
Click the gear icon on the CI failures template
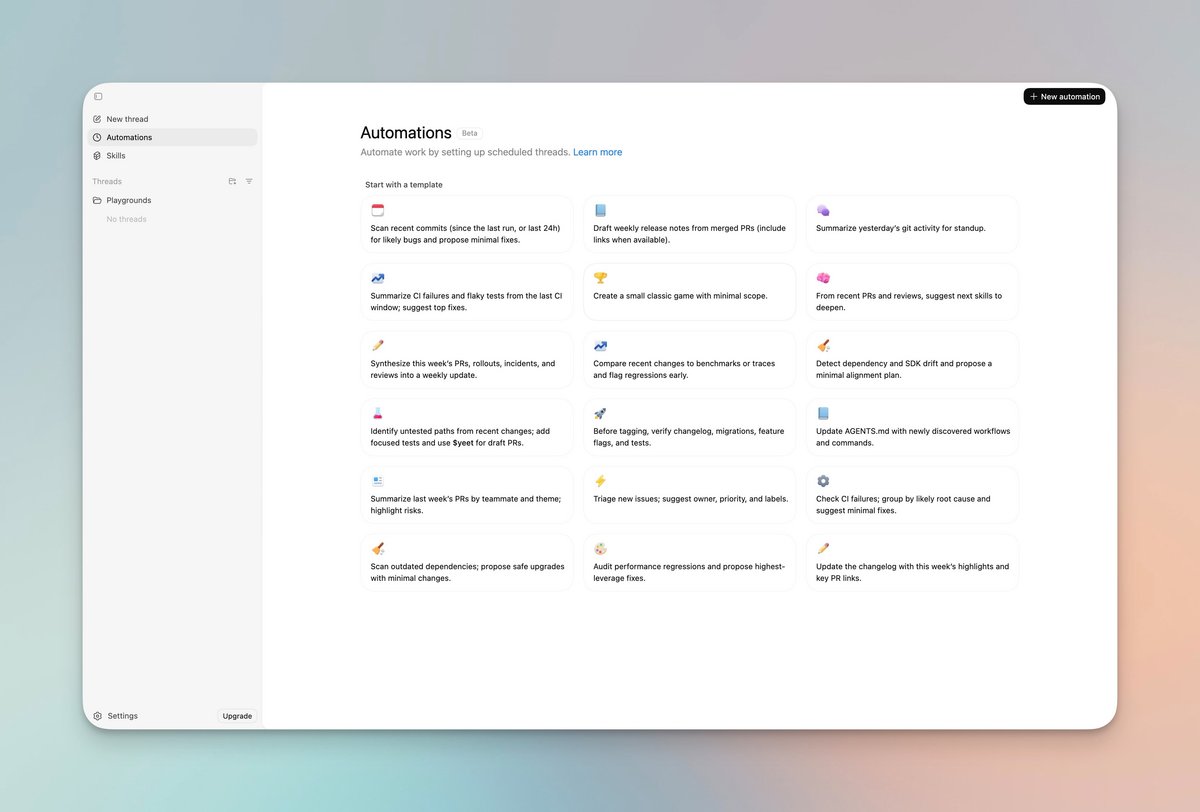pyautogui.click(x=823, y=481)
